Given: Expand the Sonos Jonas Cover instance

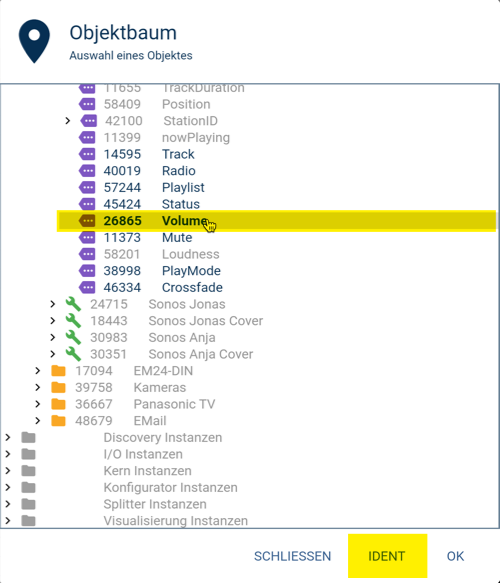Looking at the screenshot, I should [x=53, y=321].
